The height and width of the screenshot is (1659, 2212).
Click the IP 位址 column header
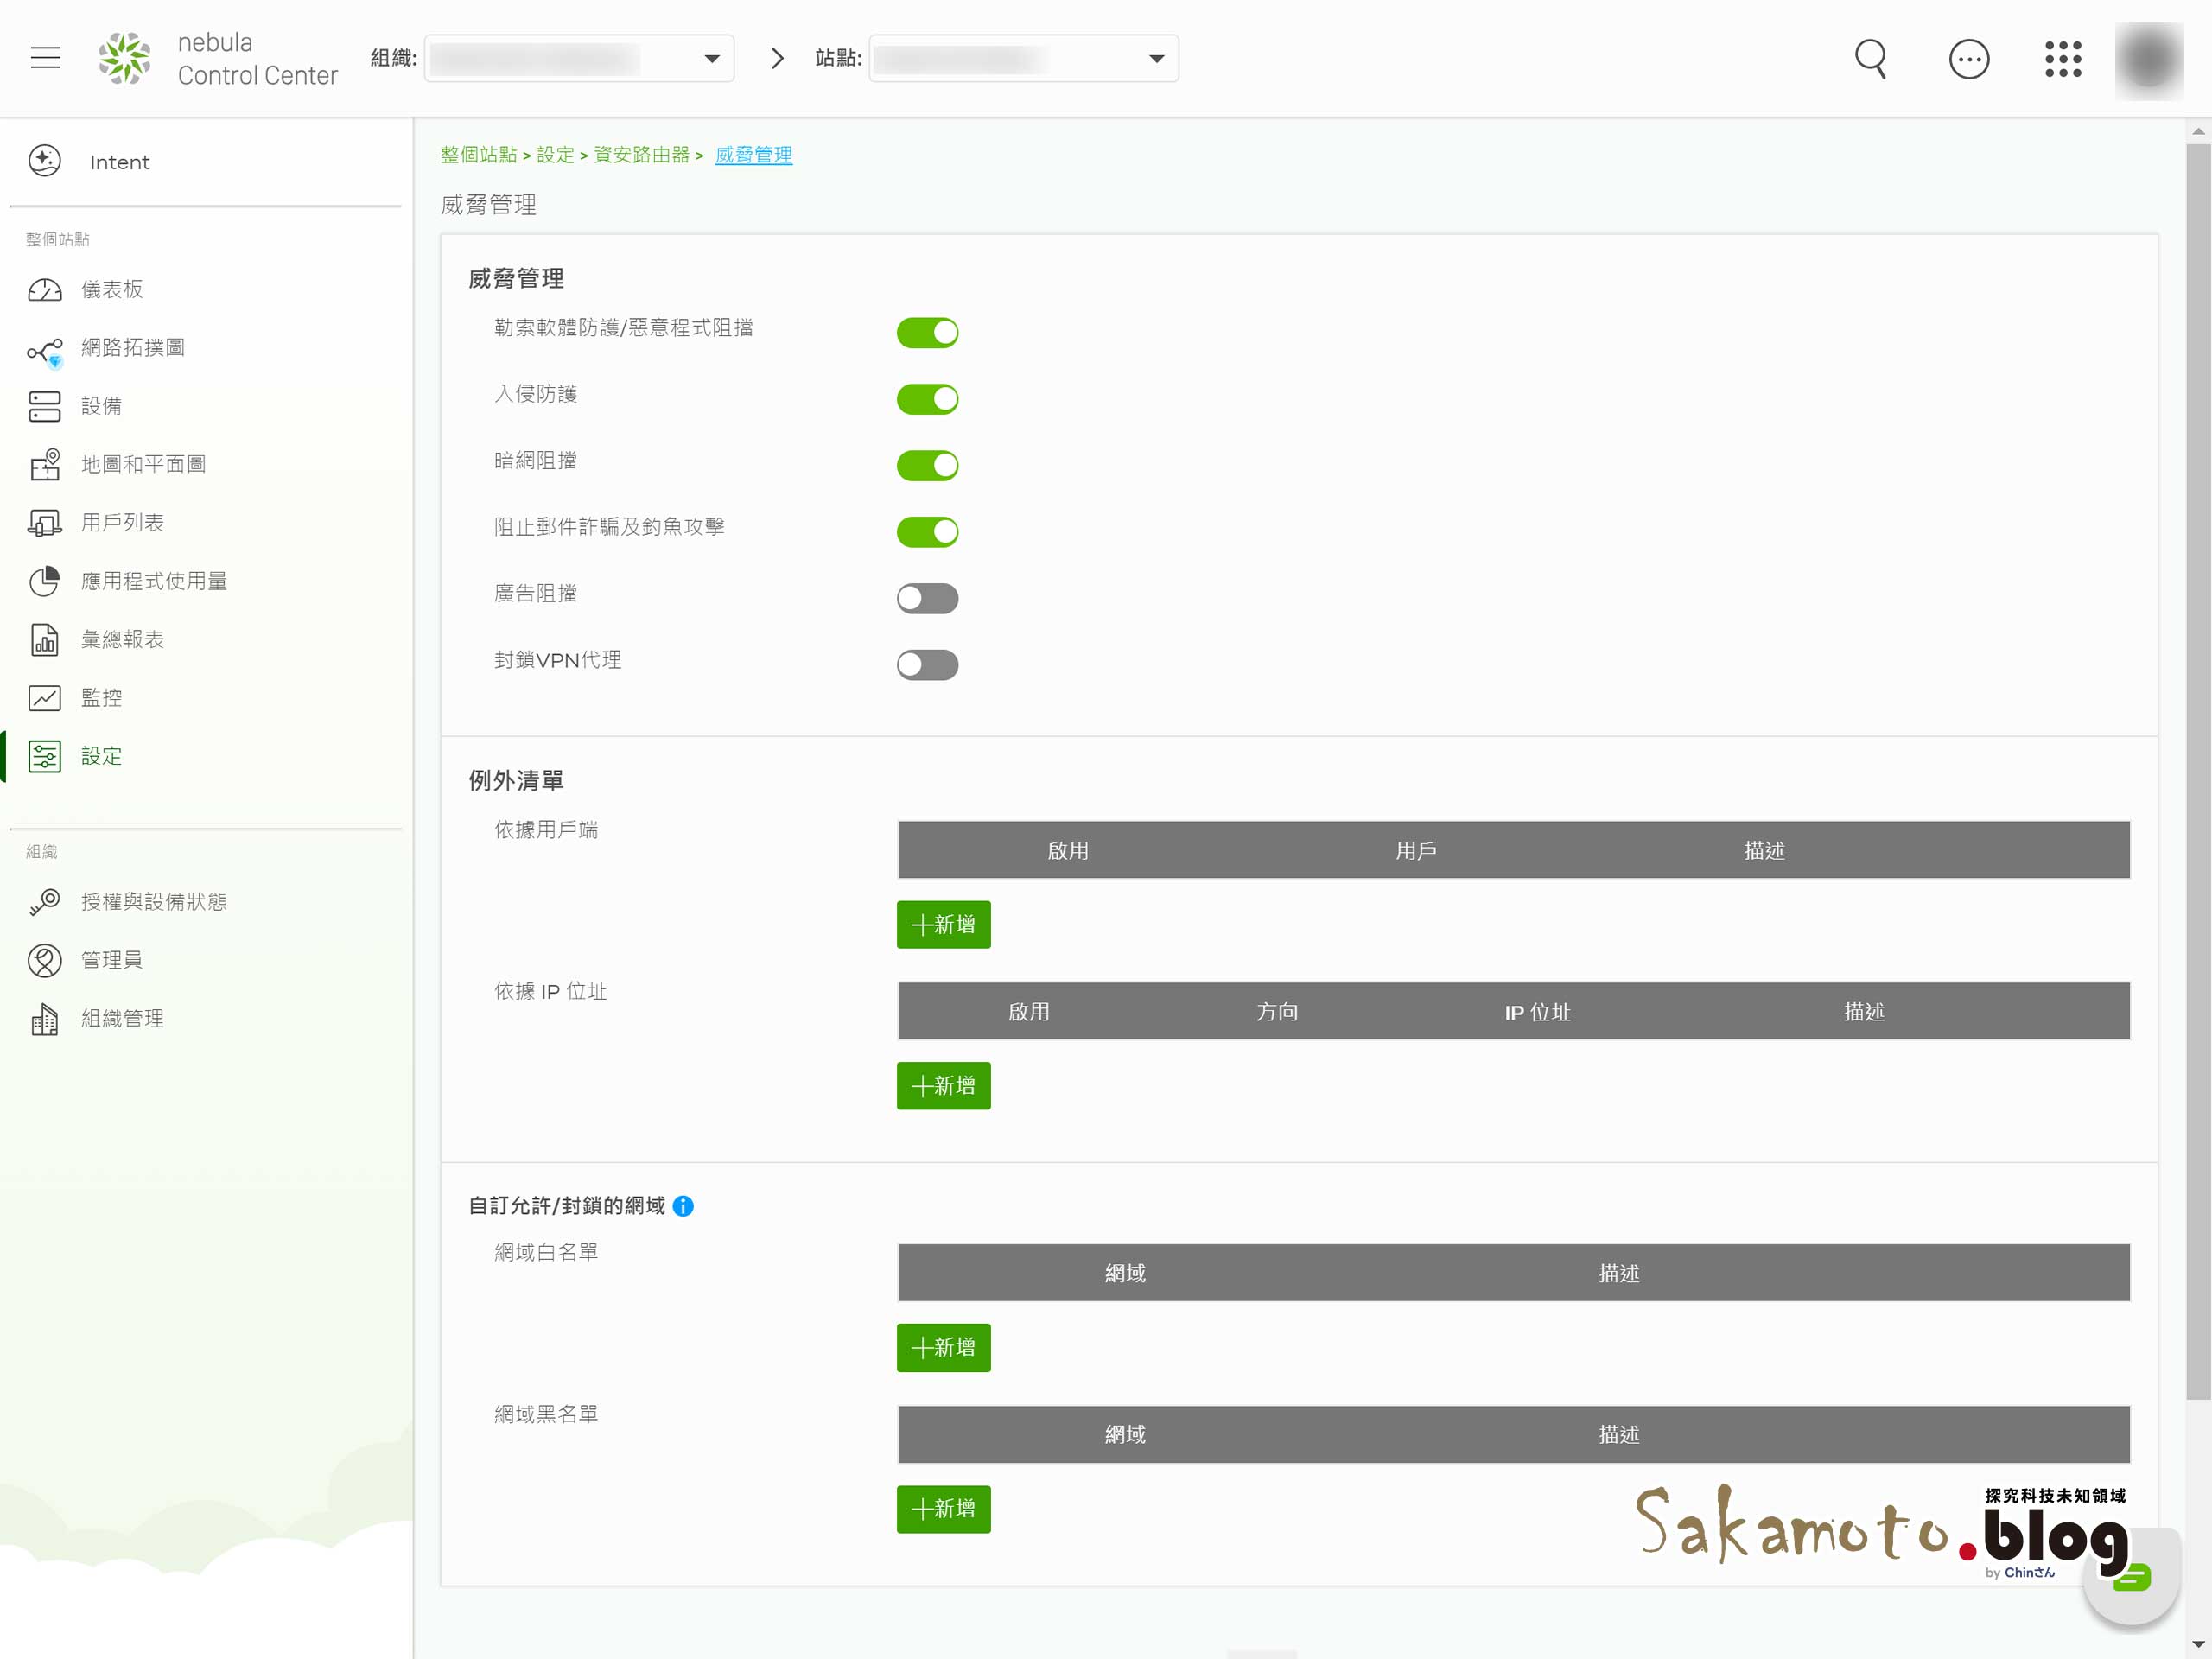(1537, 1012)
